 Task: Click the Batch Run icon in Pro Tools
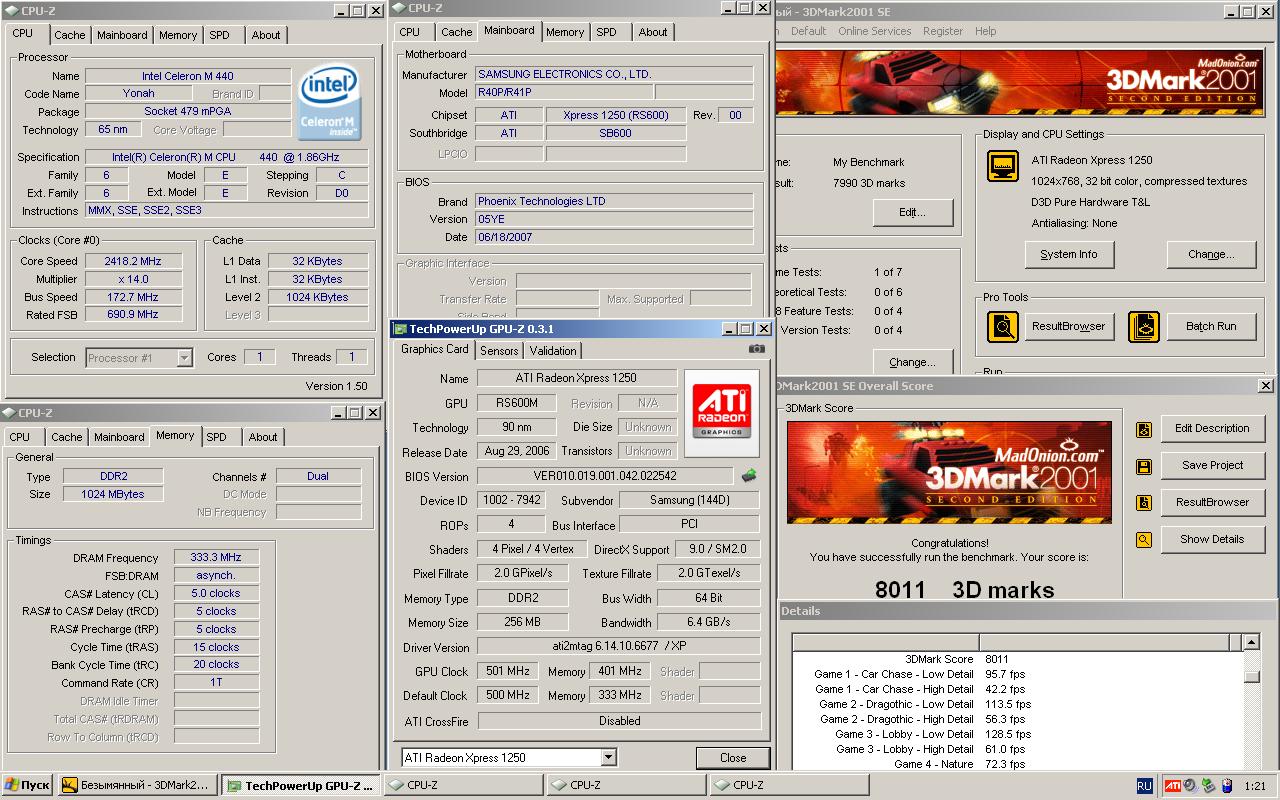click(1144, 326)
